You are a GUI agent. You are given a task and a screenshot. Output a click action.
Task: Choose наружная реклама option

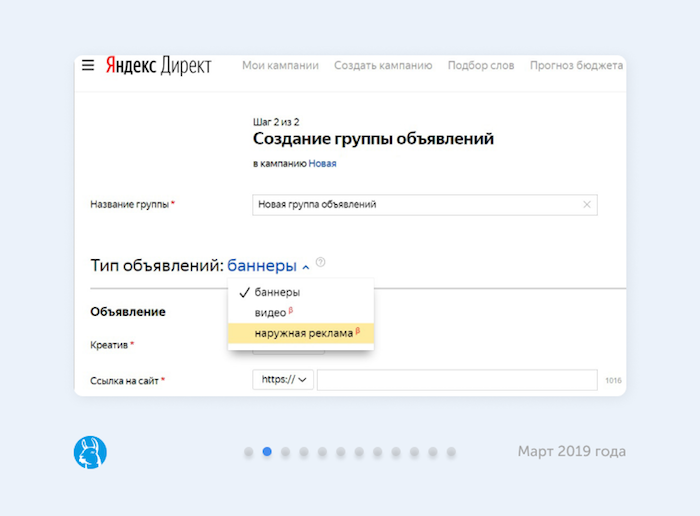click(x=300, y=333)
